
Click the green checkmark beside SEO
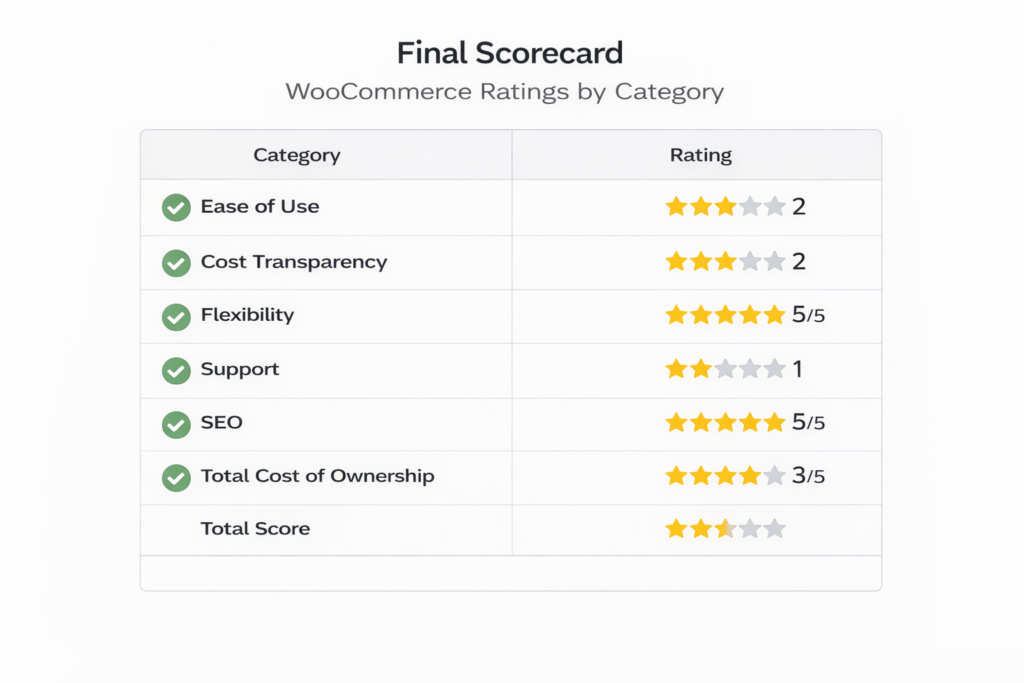176,424
